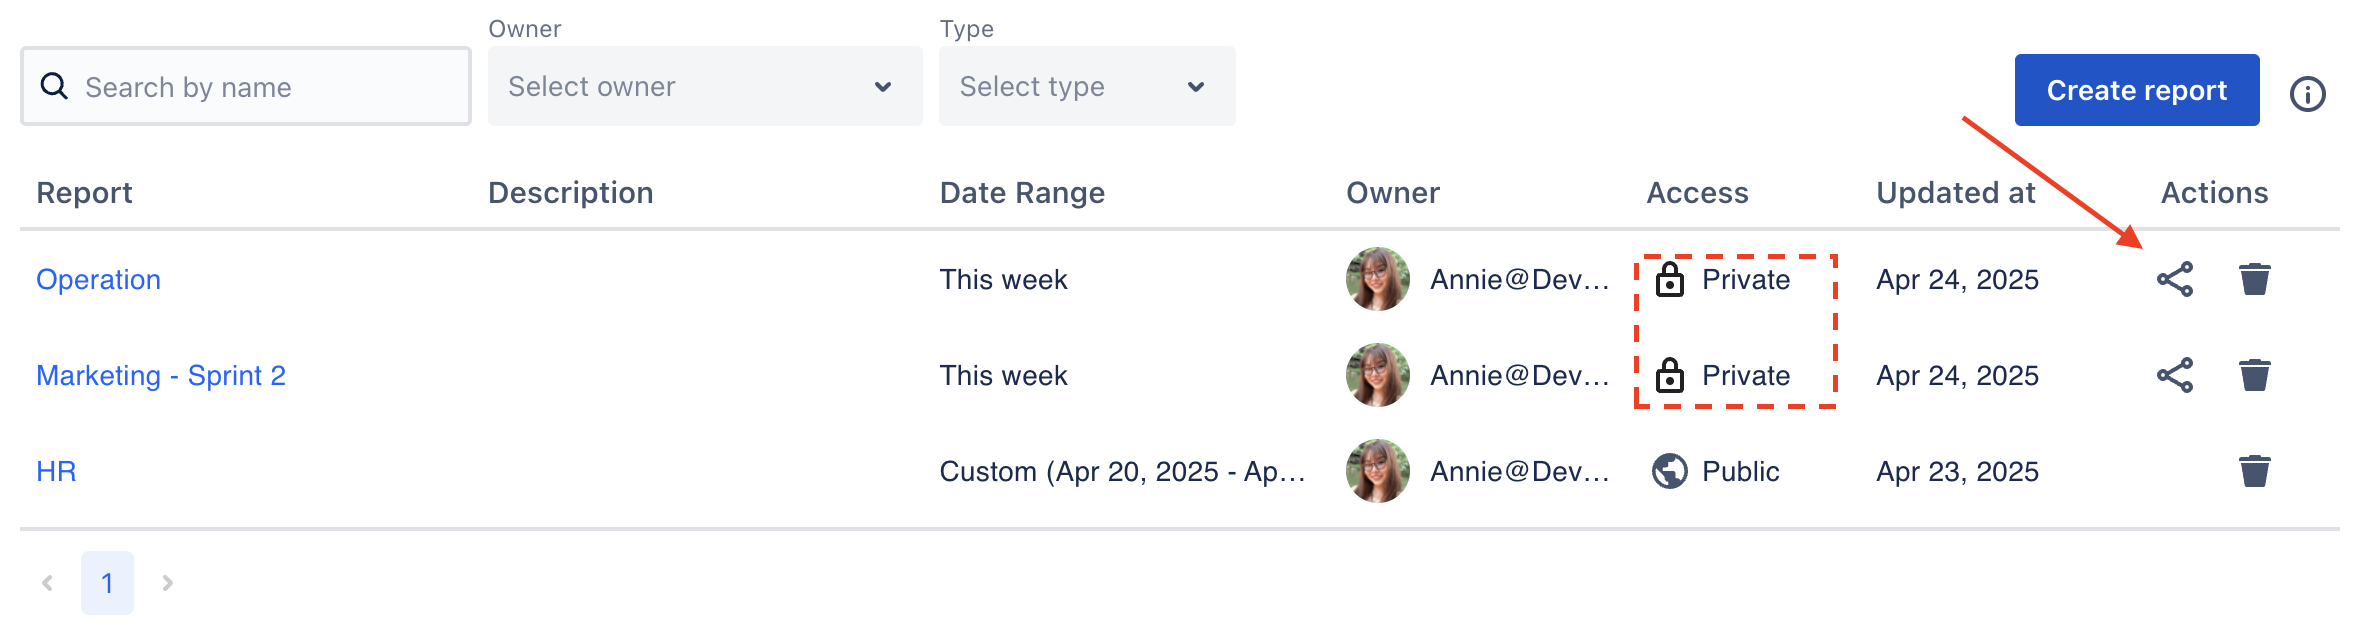Screen dimensions: 2374x642
Task: Open the Operation report link
Action: (x=98, y=279)
